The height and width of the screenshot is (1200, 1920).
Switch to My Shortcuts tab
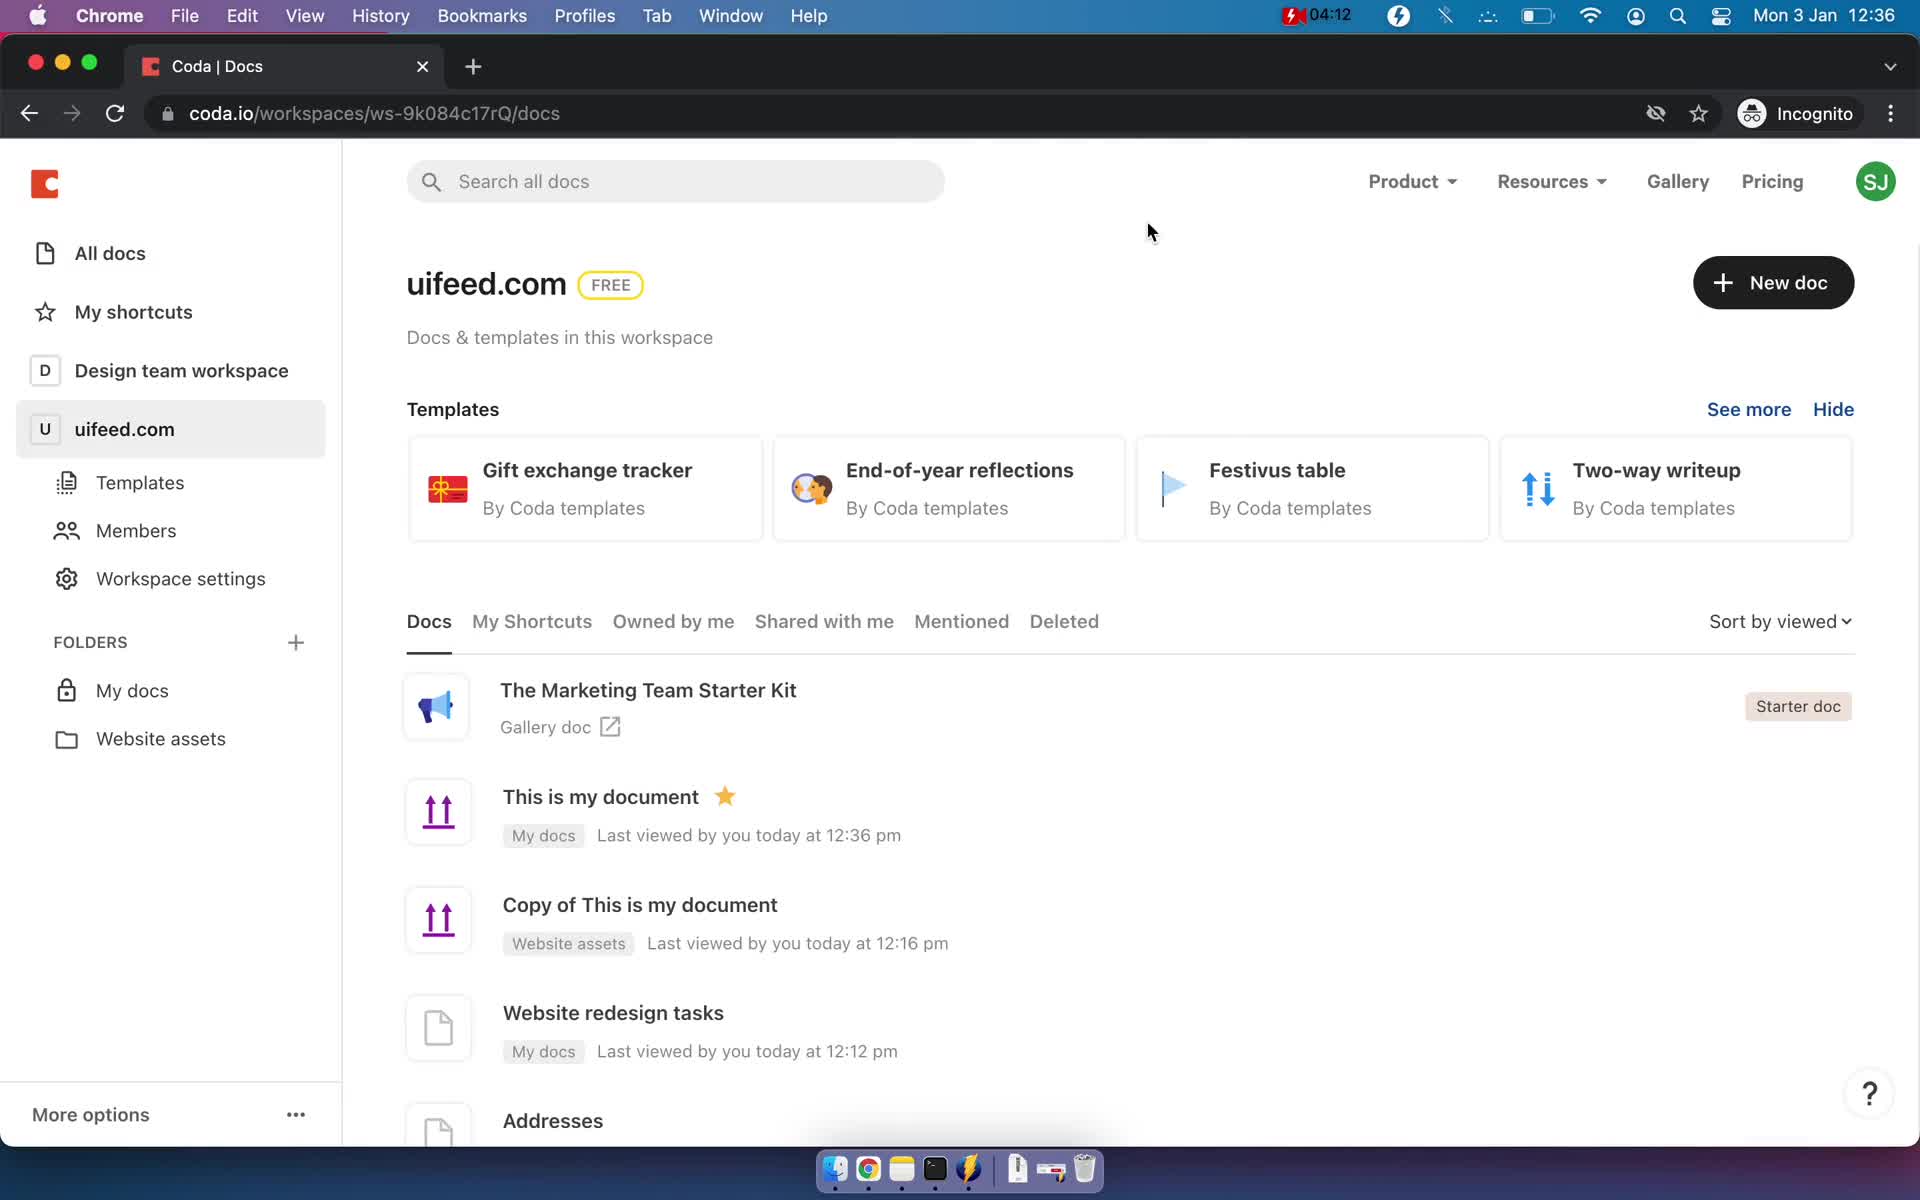point(532,622)
